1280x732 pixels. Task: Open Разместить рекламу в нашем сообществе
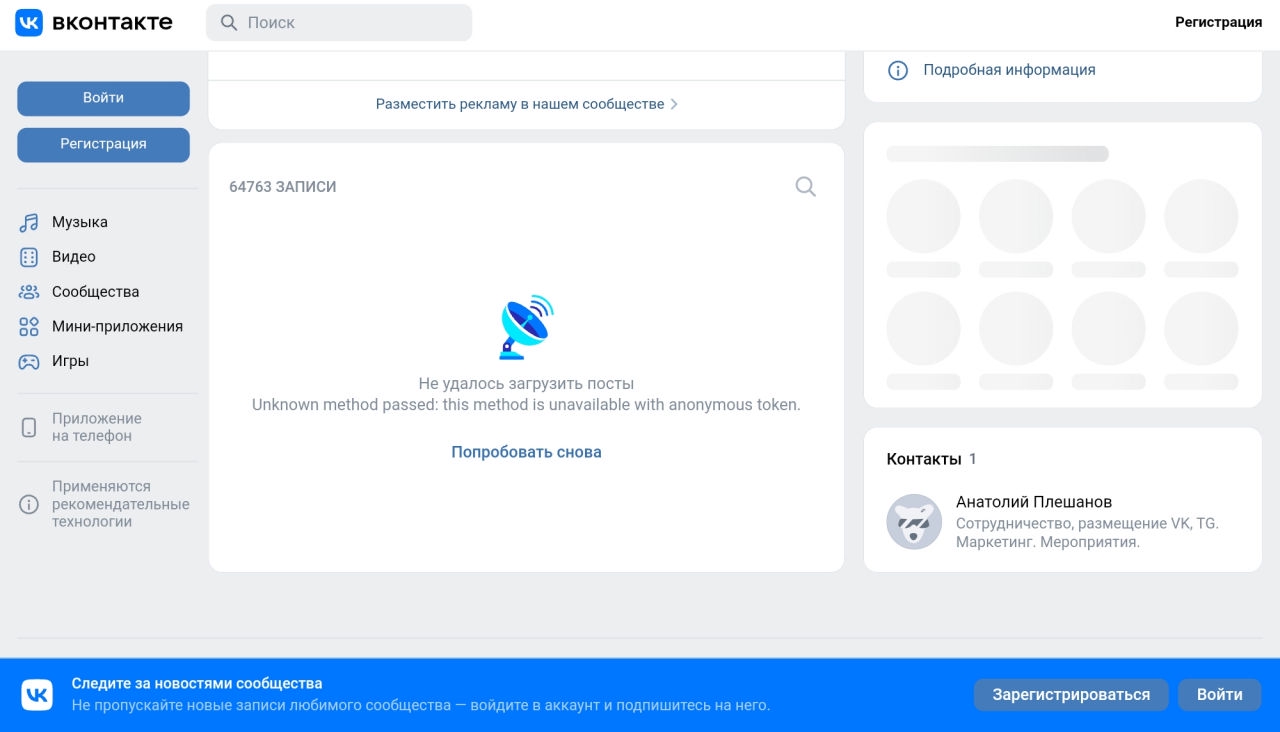coord(520,104)
